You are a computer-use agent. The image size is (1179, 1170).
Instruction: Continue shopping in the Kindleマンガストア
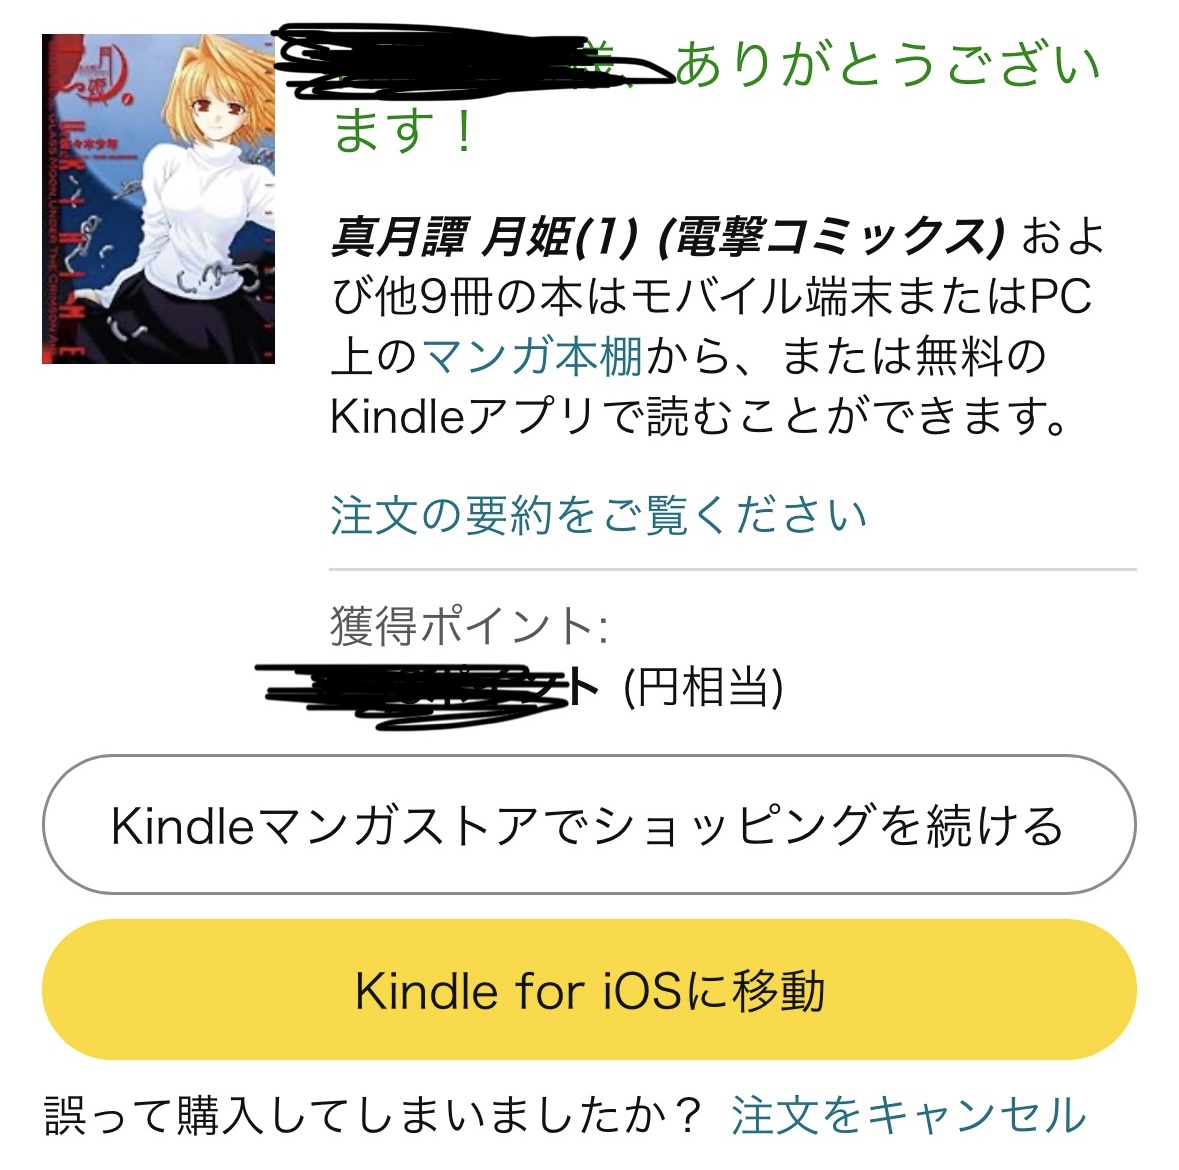click(x=589, y=825)
